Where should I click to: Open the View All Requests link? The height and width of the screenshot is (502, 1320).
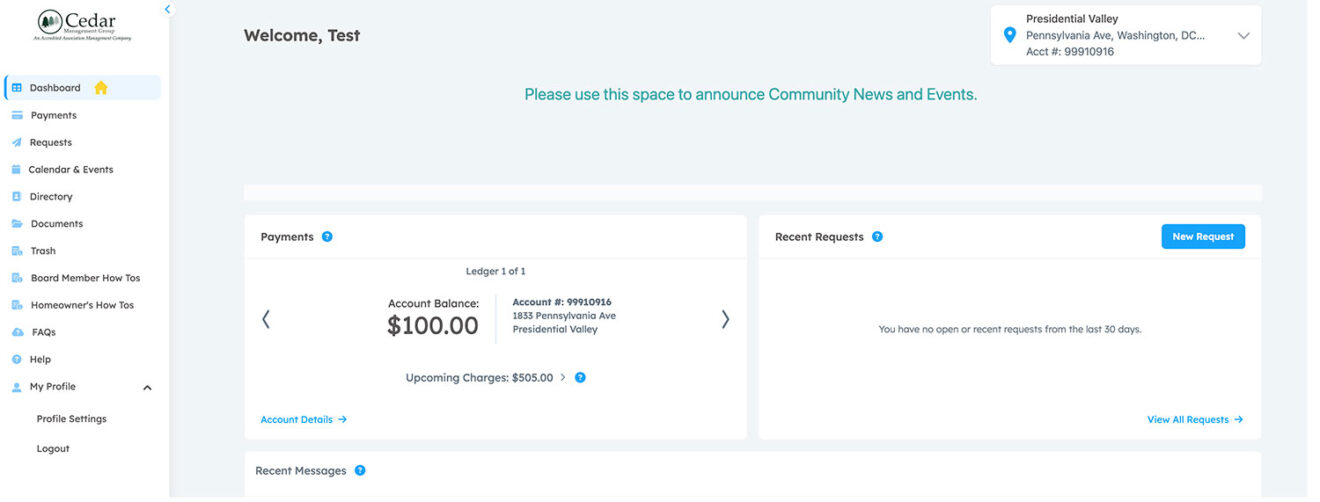1194,420
